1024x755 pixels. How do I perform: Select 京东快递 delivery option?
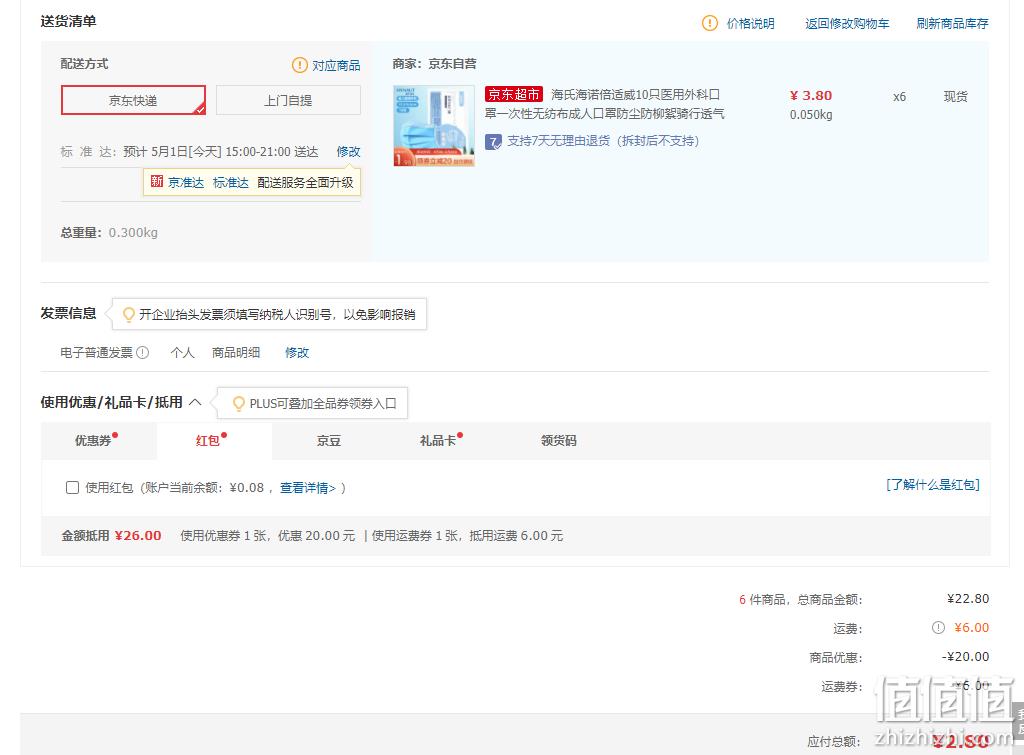[x=133, y=100]
